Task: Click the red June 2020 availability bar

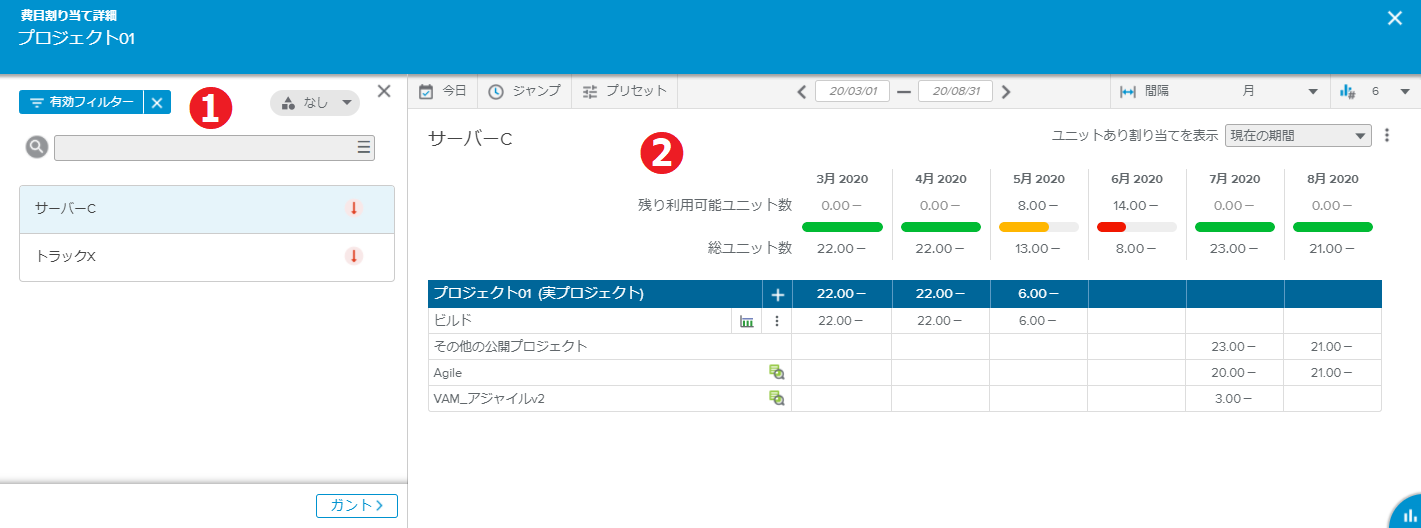Action: click(x=1111, y=227)
